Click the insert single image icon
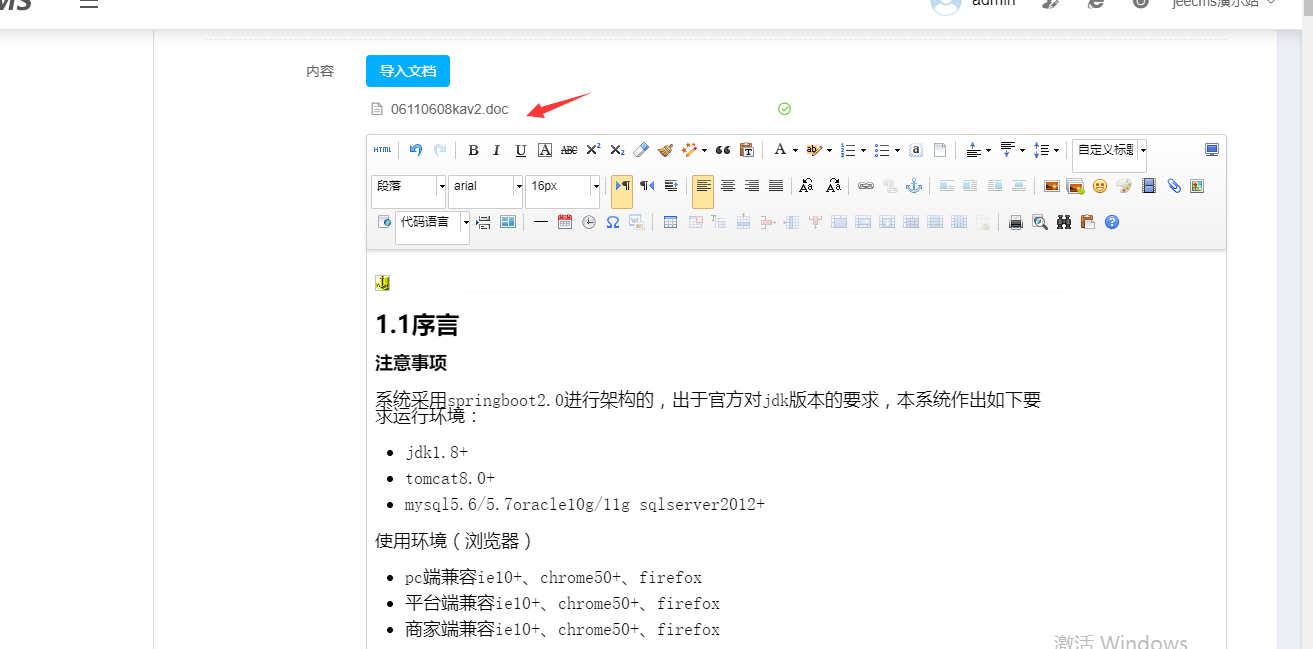 point(1052,186)
